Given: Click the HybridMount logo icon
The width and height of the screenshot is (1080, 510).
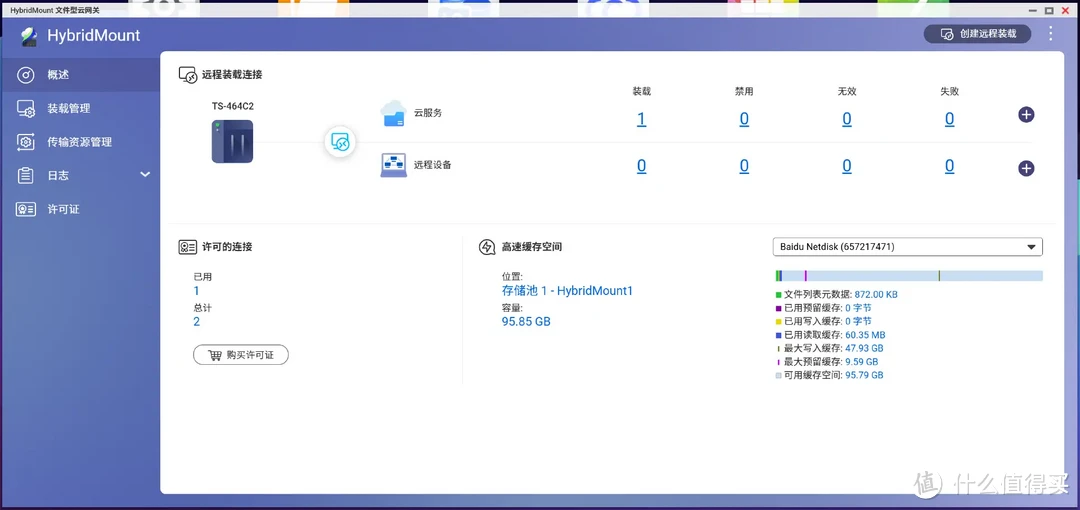Looking at the screenshot, I should tap(29, 36).
